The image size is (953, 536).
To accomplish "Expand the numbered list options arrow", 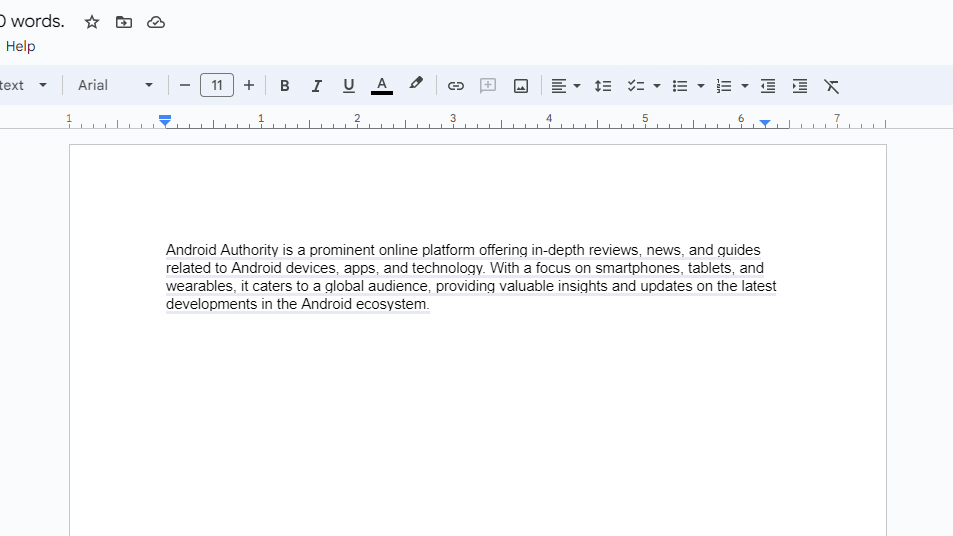I will pyautogui.click(x=745, y=86).
